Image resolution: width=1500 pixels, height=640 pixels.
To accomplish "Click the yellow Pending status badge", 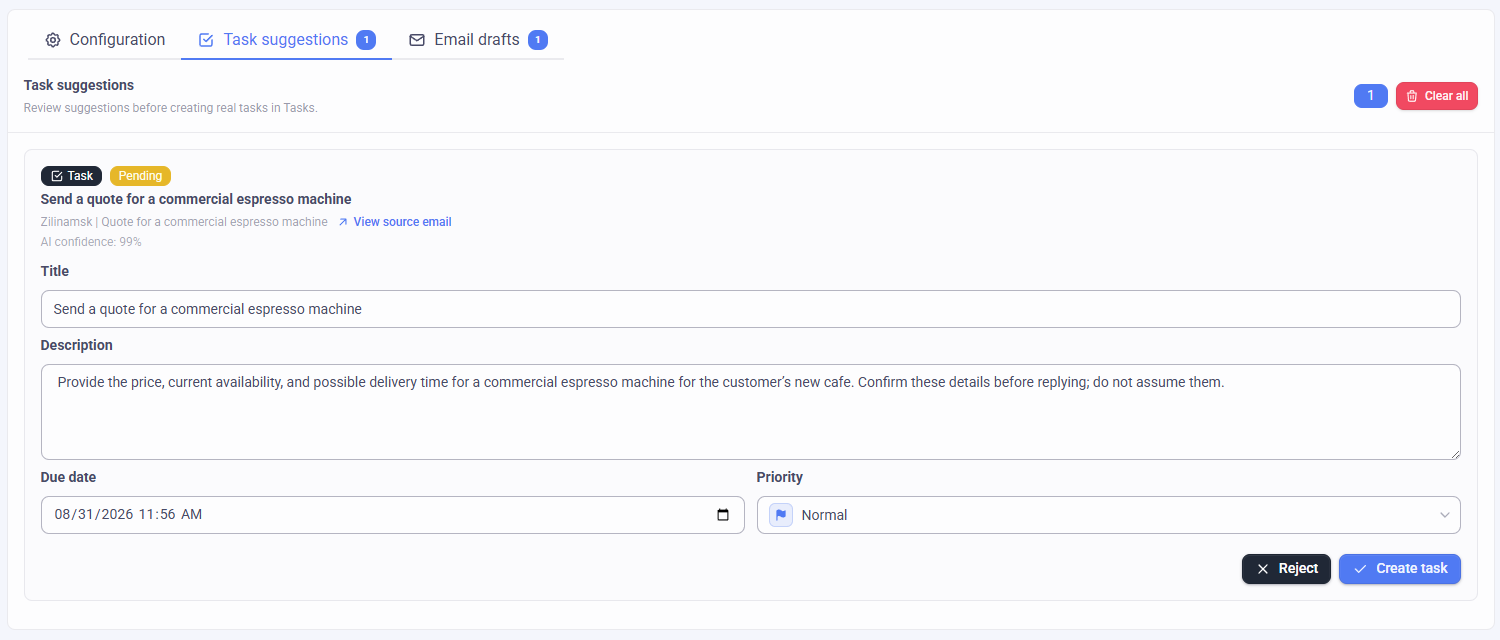I will 140,176.
